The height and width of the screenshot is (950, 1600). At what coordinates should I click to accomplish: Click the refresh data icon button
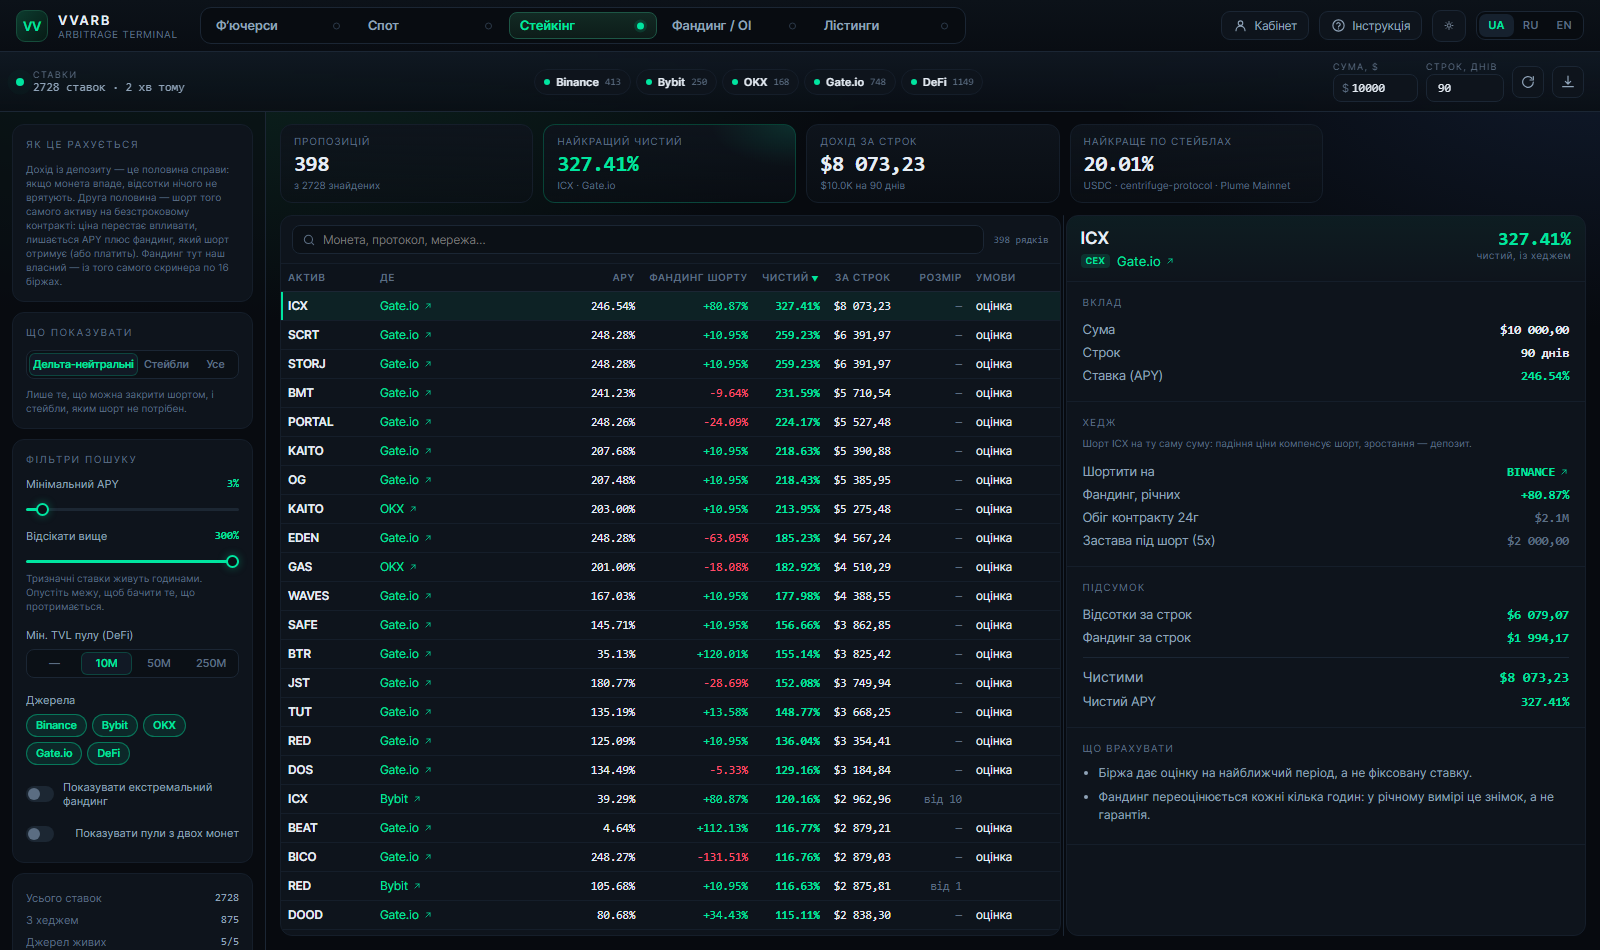tap(1528, 82)
